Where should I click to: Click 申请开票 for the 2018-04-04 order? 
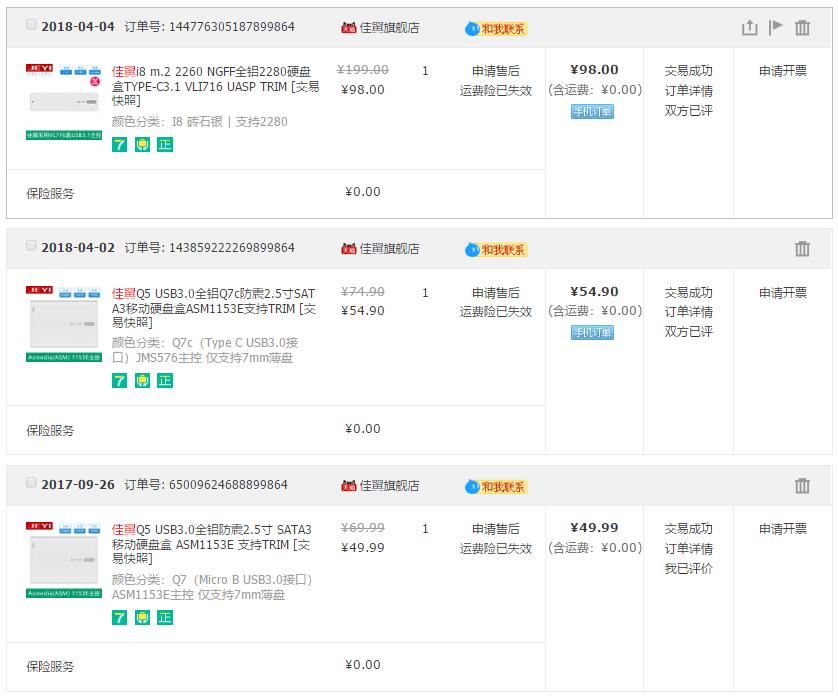click(783, 71)
